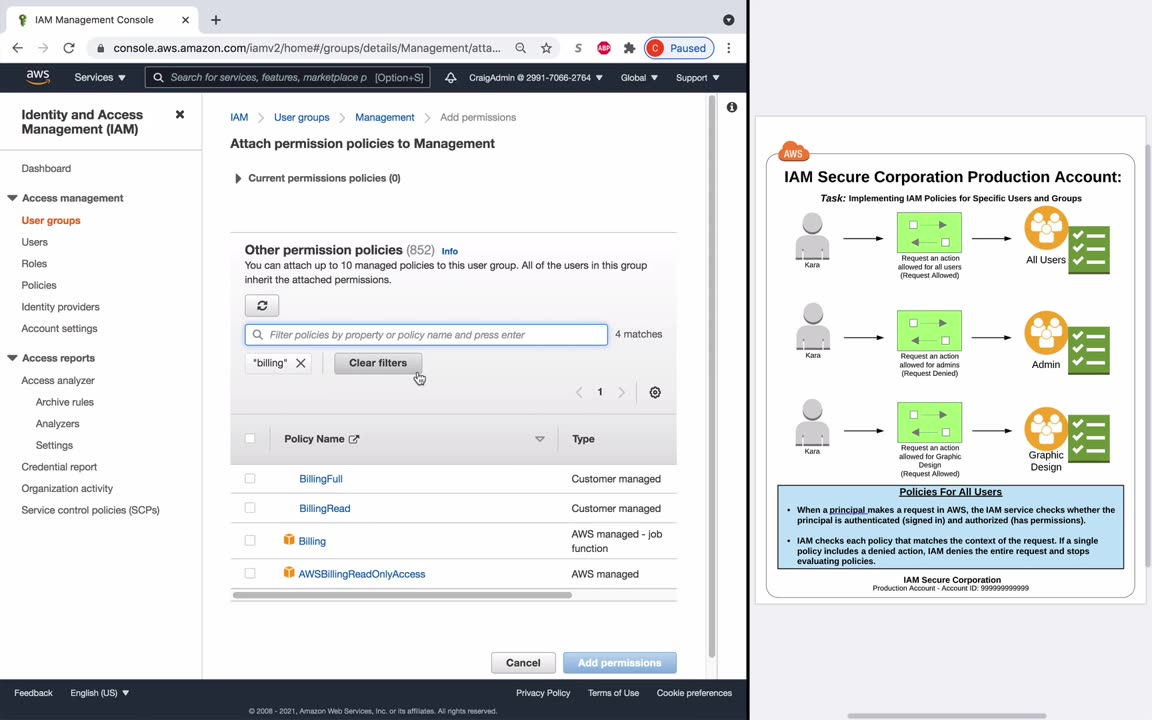Click the ABP adblock extension icon

coord(604,48)
